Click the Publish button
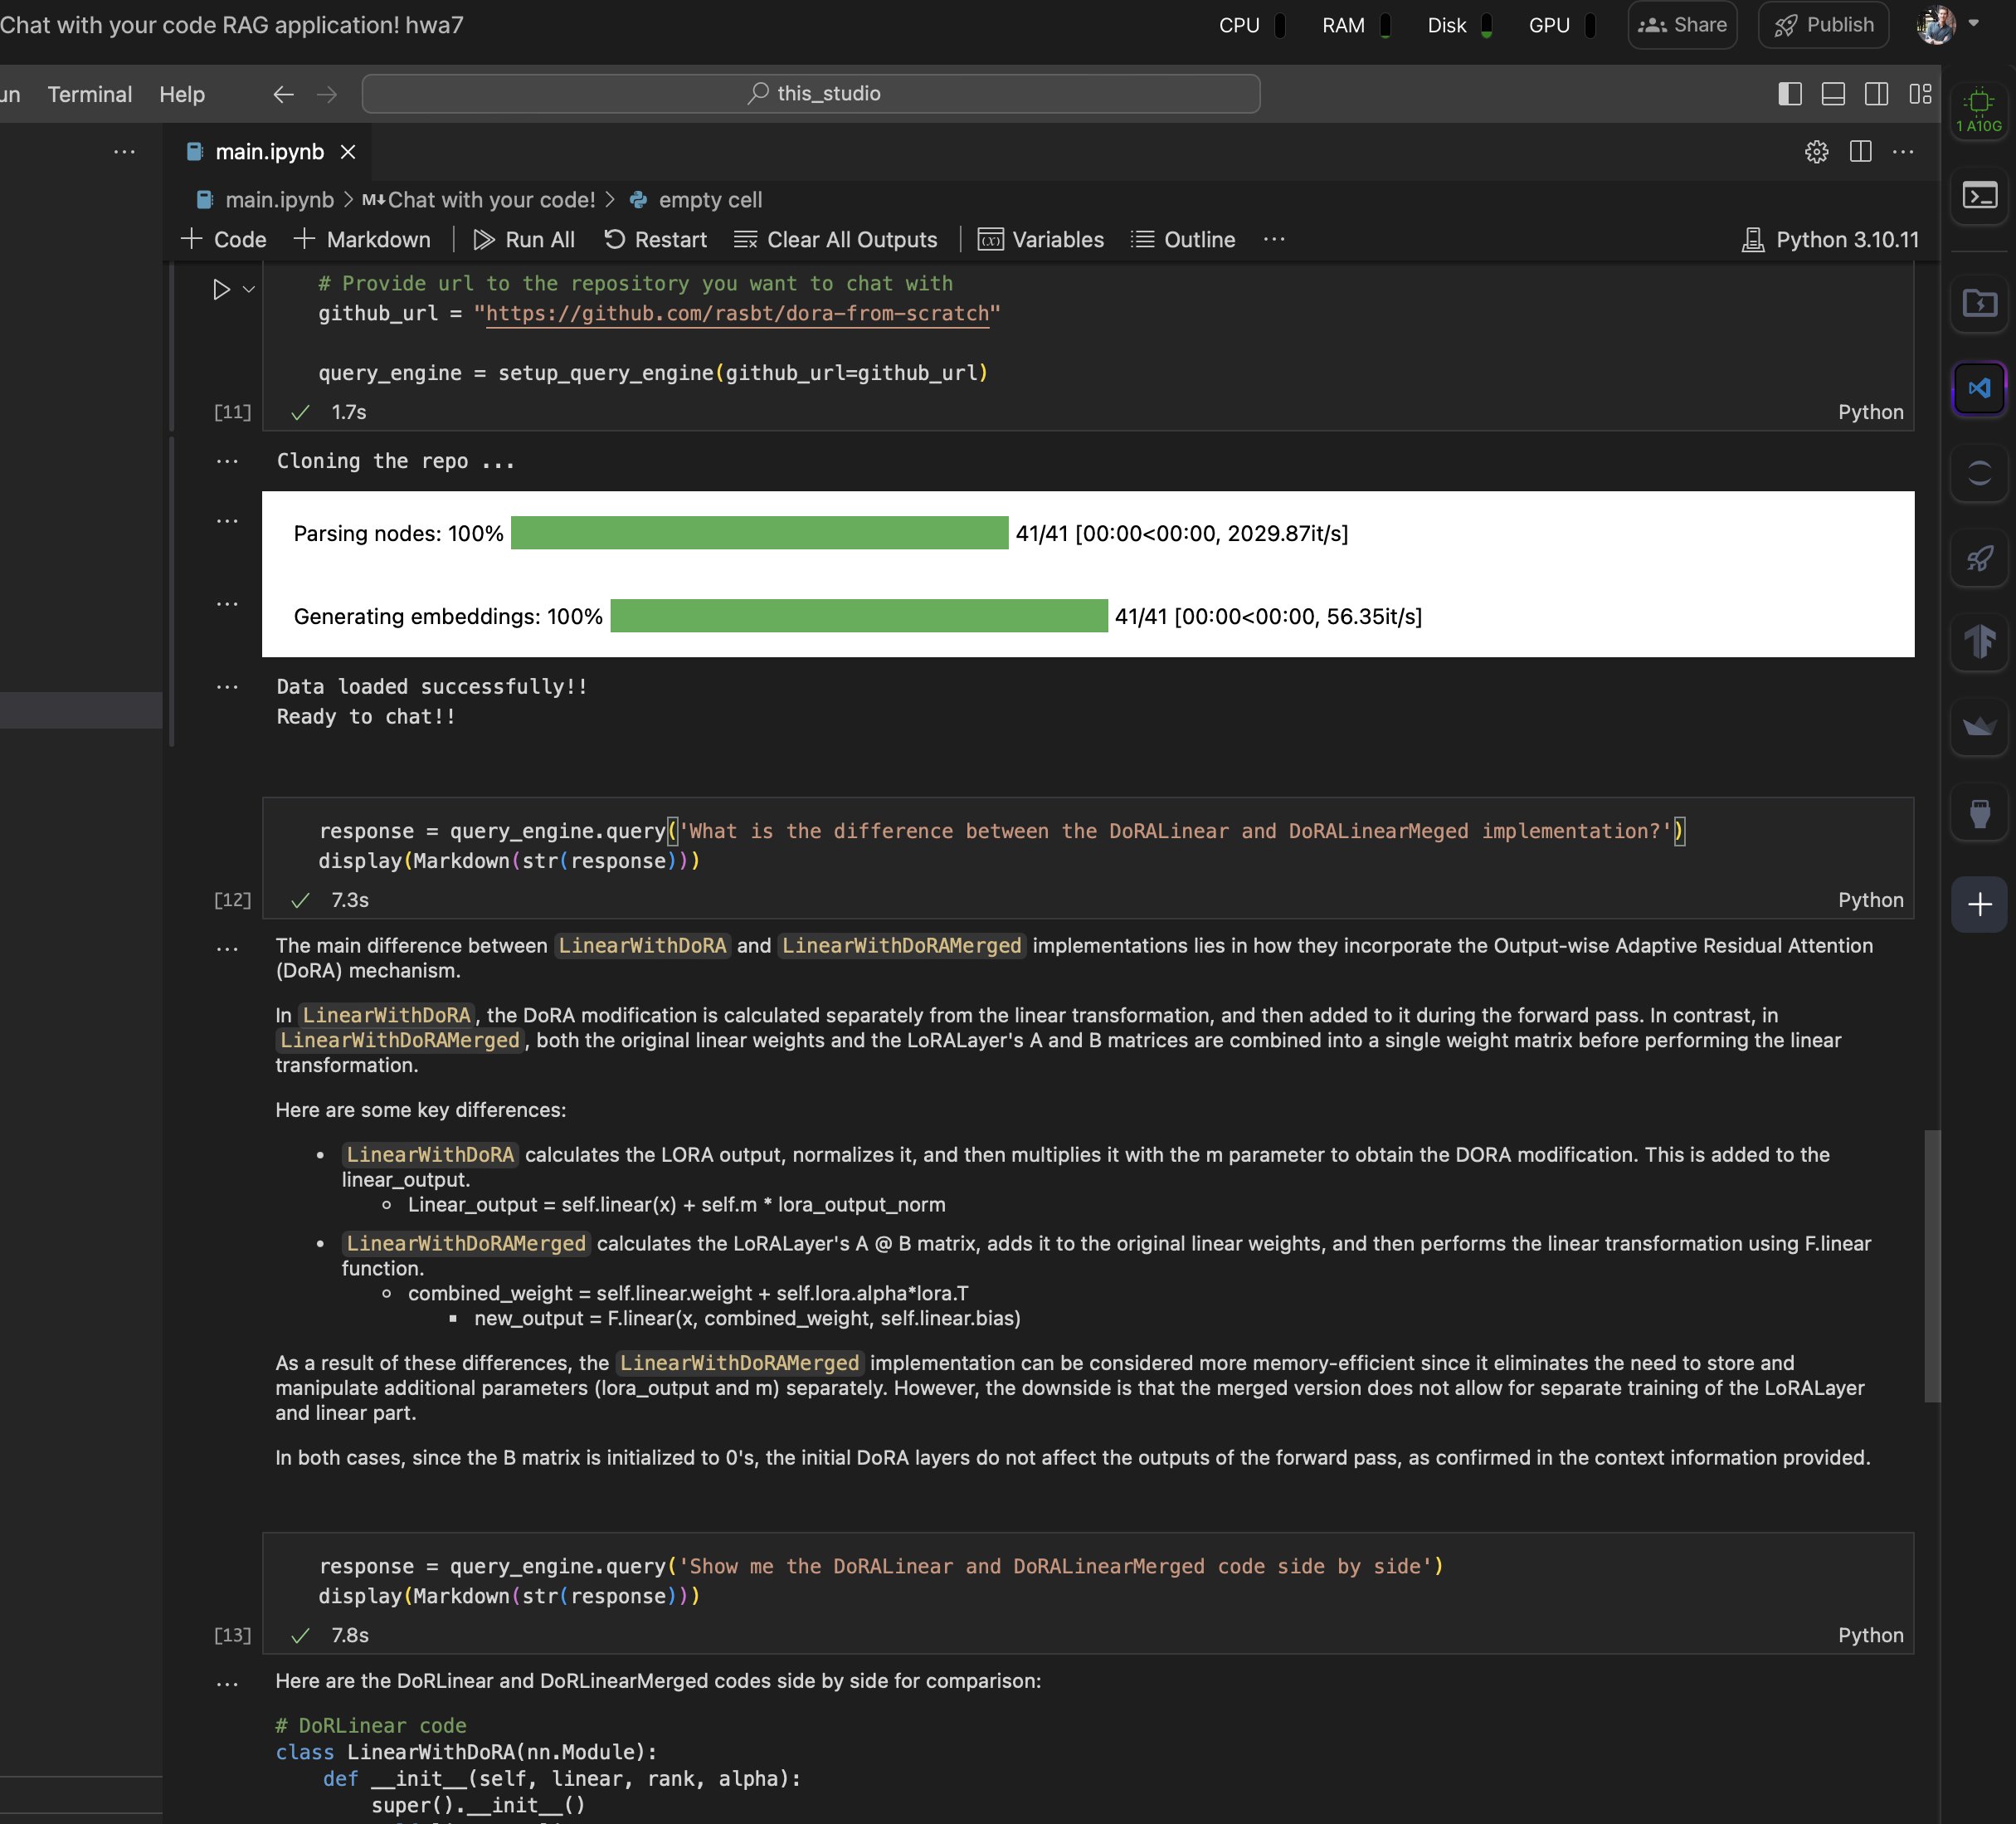Viewport: 2016px width, 1824px height. coord(1824,25)
